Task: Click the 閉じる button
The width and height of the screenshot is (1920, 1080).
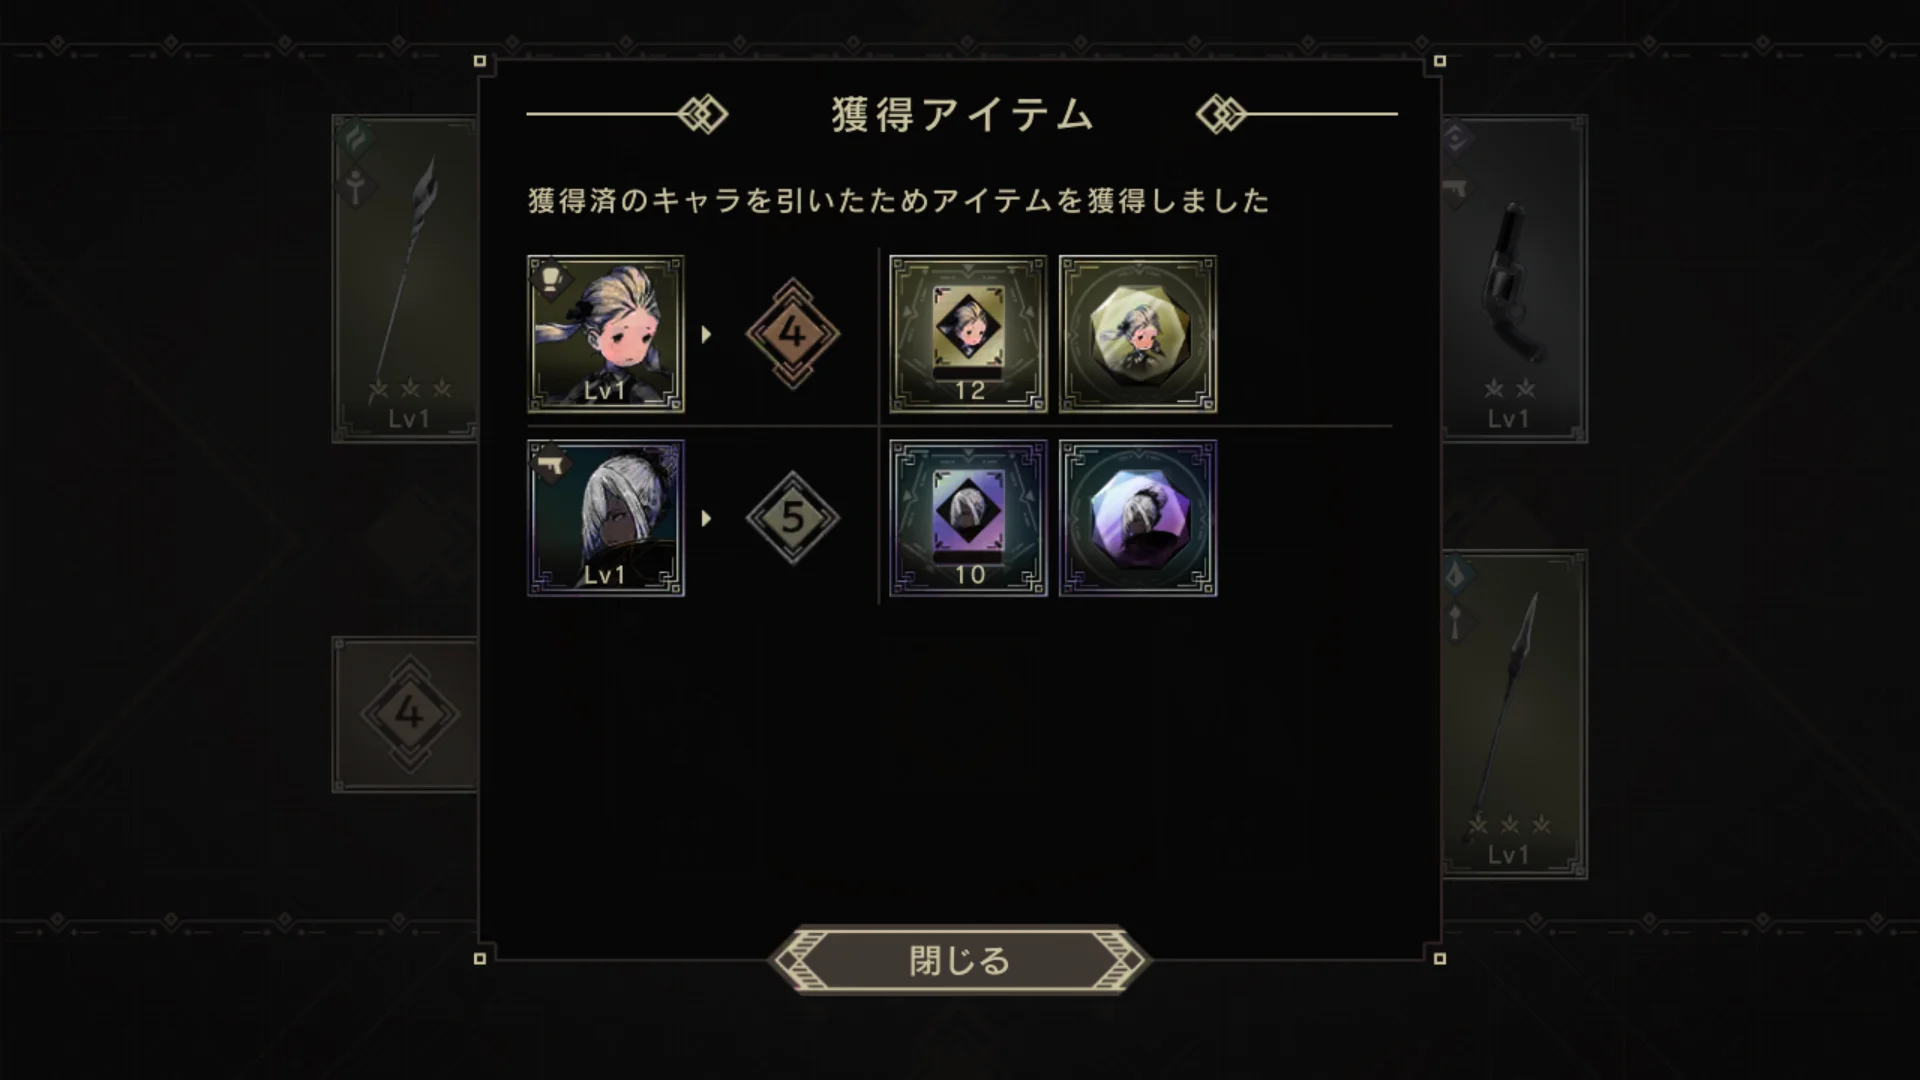Action: coord(959,961)
